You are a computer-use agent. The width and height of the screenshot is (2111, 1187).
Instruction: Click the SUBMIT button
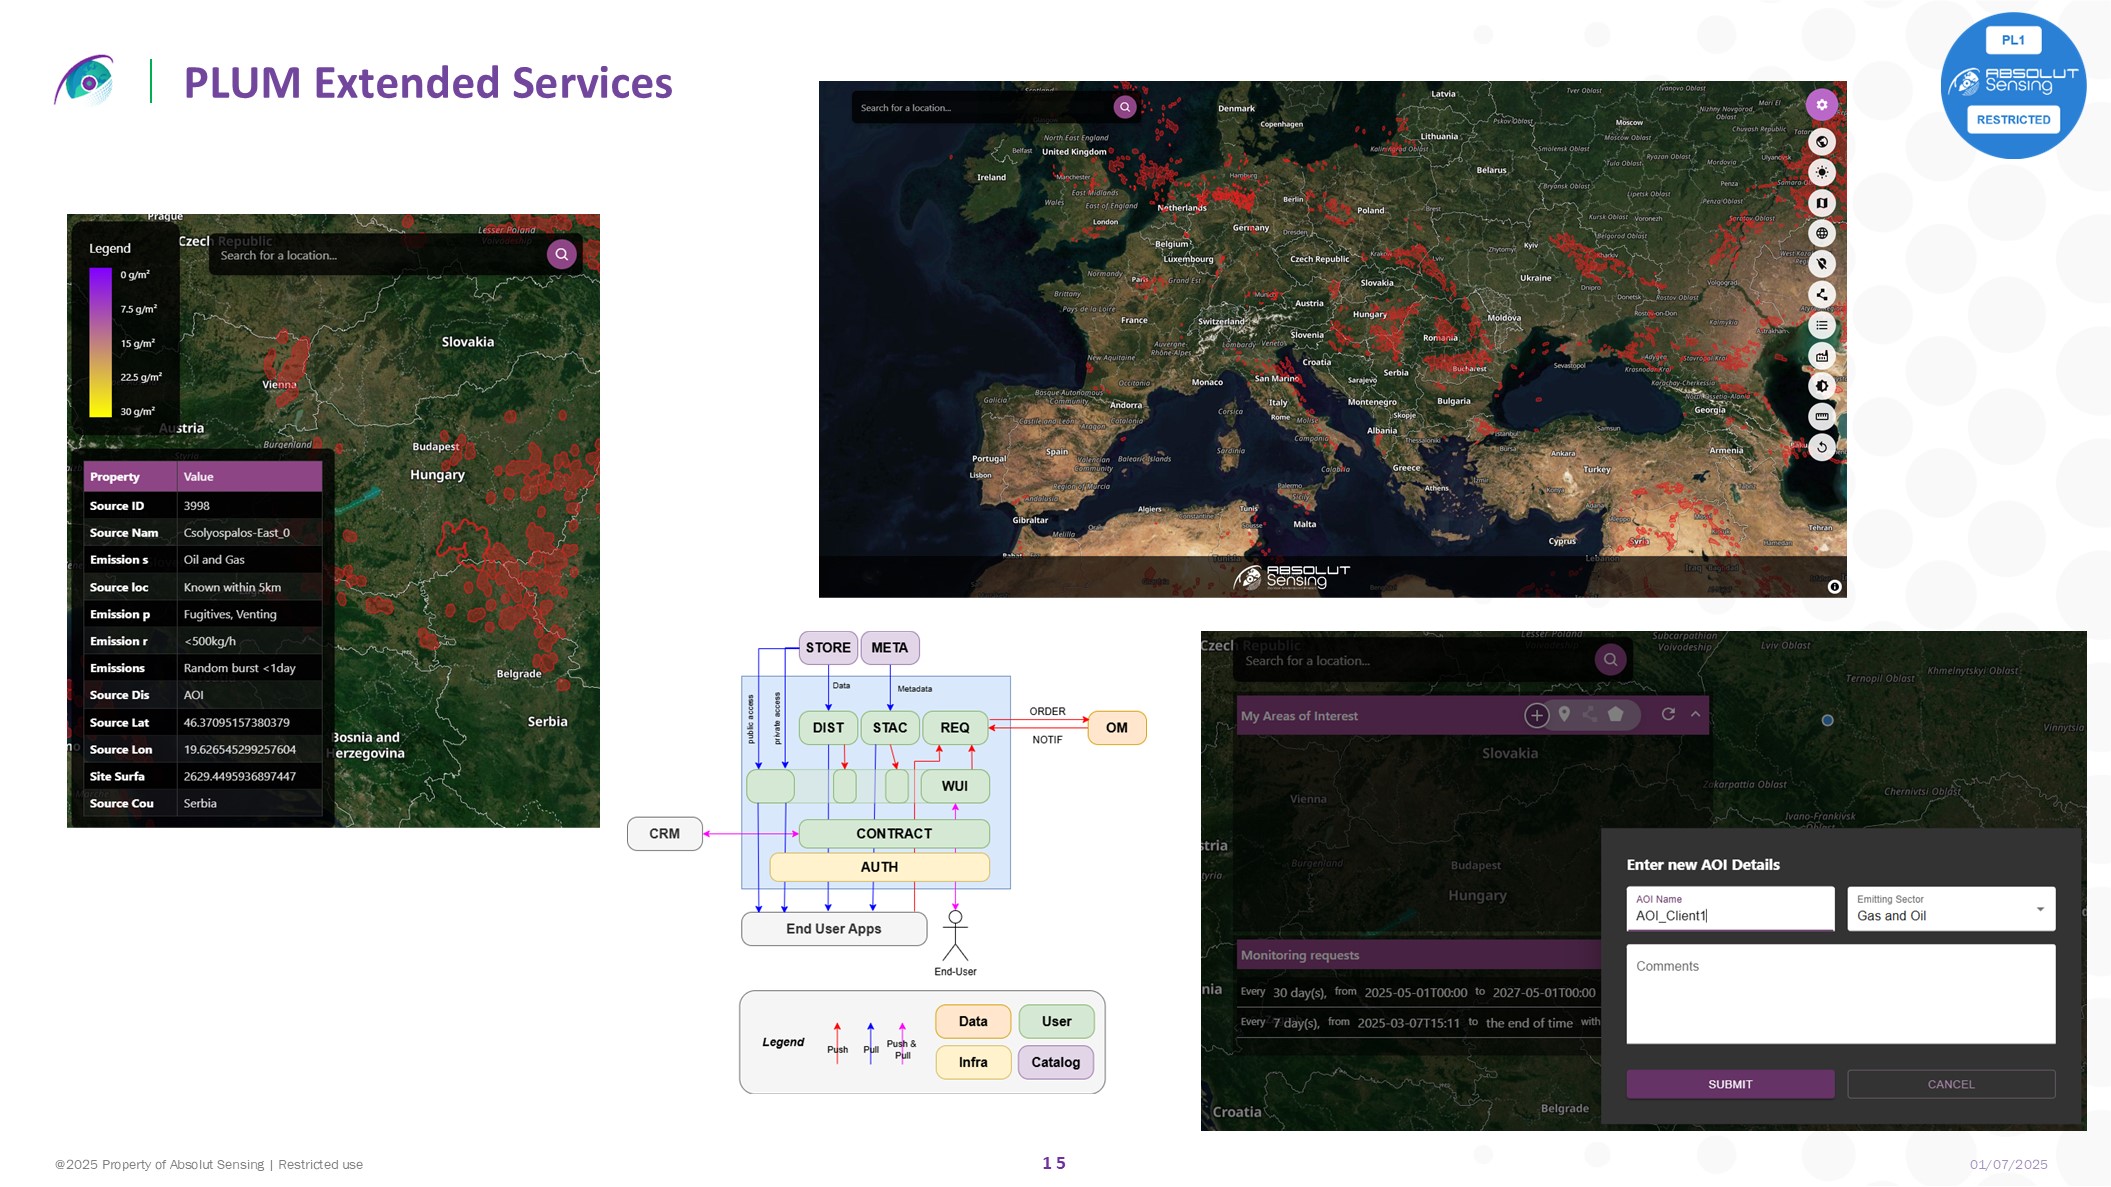pyautogui.click(x=1729, y=1084)
